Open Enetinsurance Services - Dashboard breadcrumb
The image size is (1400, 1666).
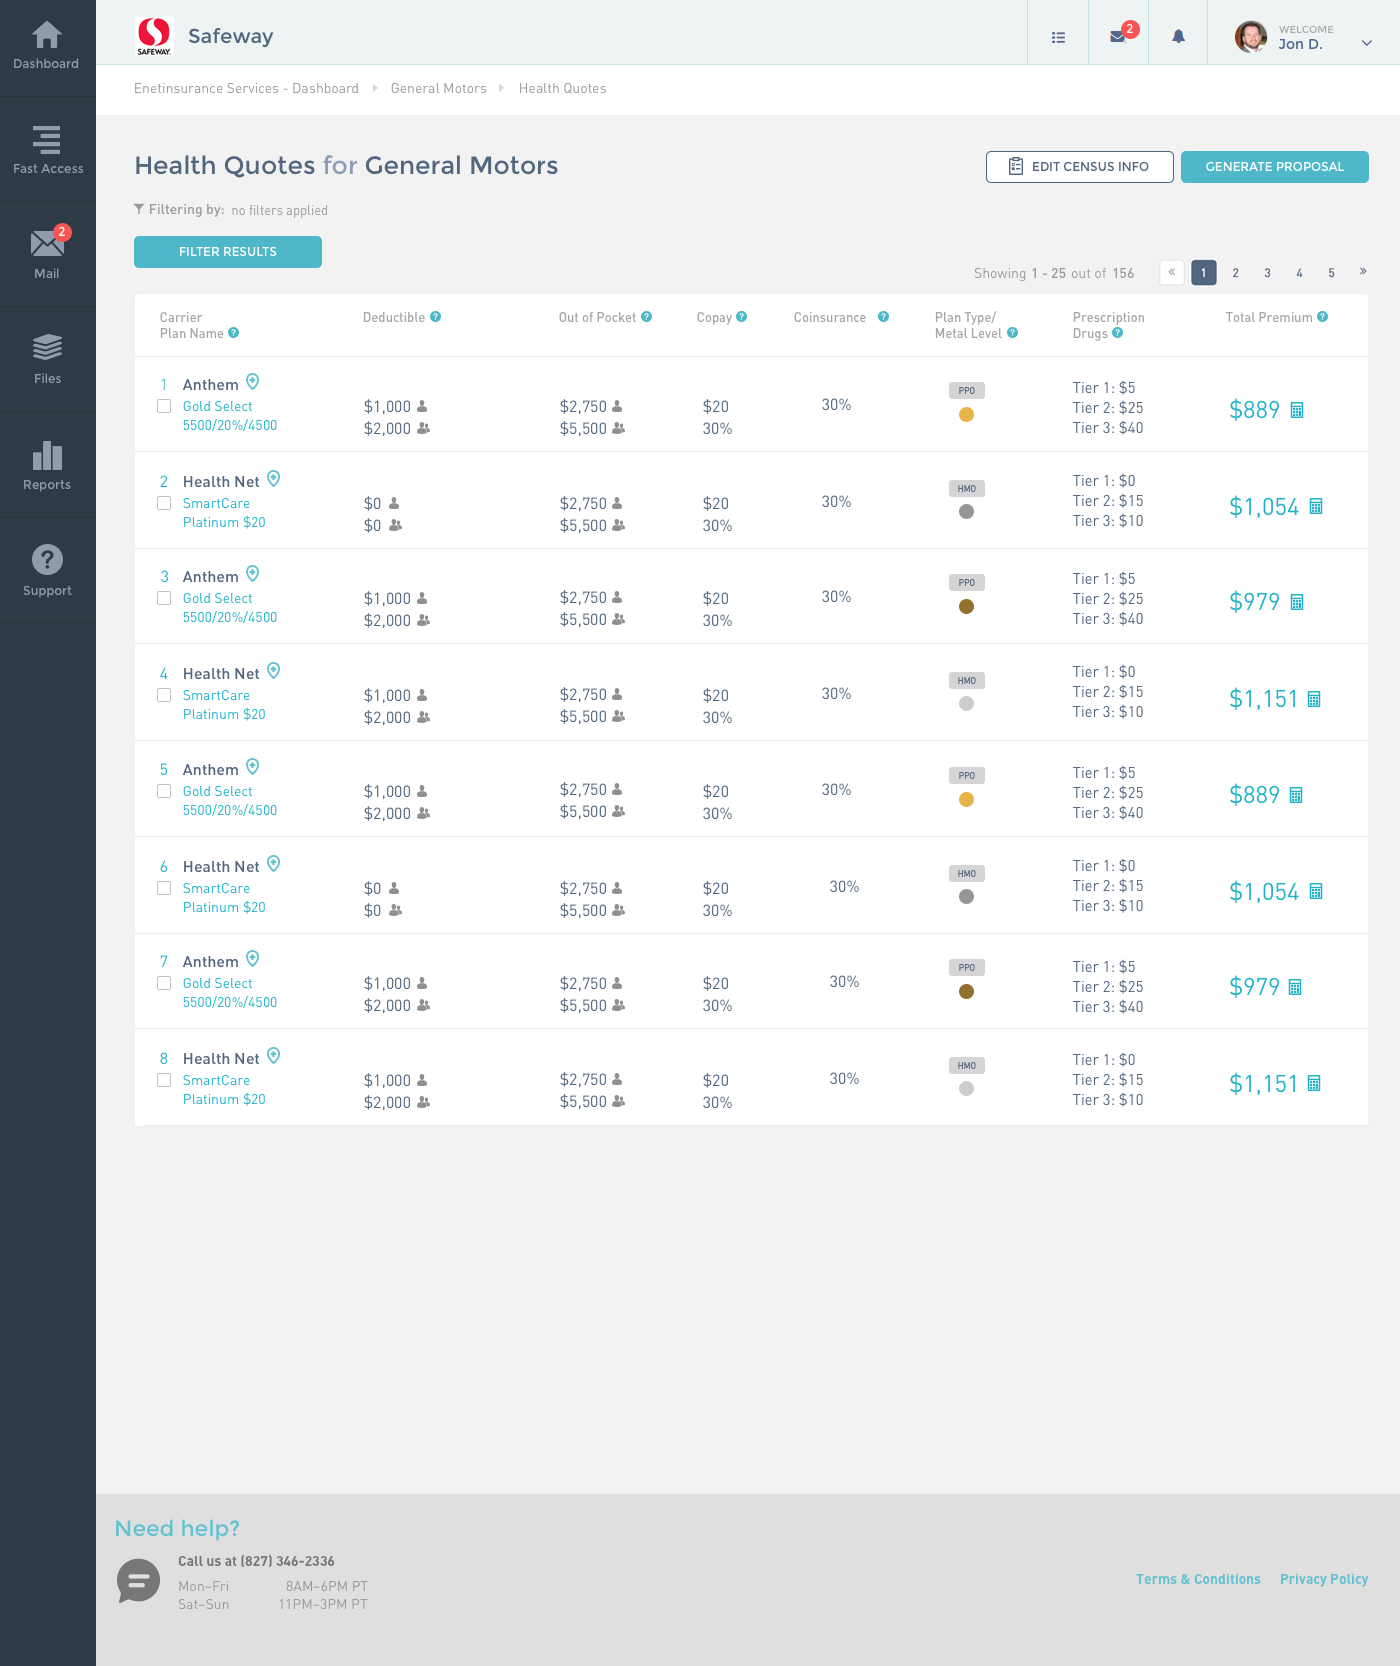[246, 89]
